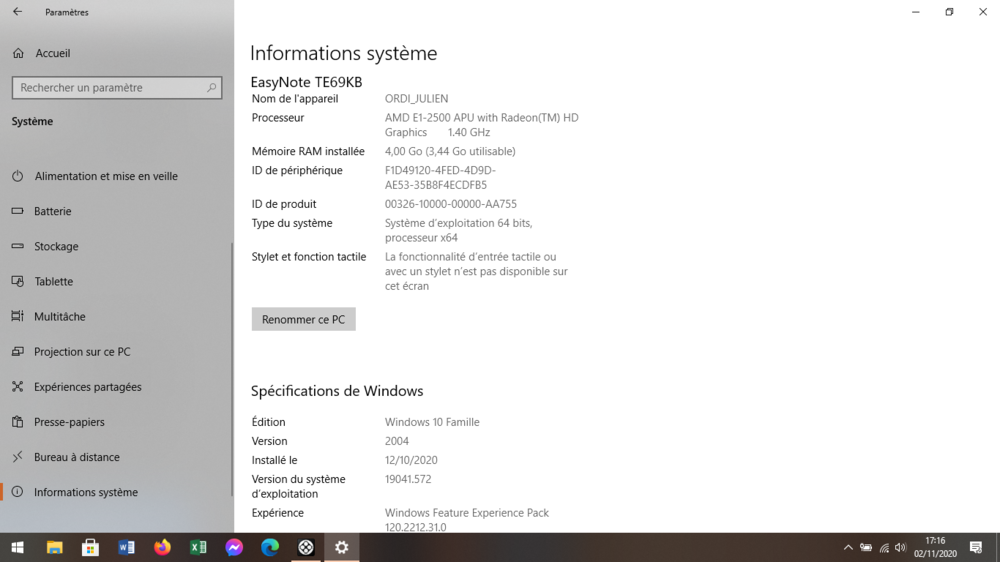Click the info icon beside Informations système
The width and height of the screenshot is (1000, 562).
(x=17, y=491)
